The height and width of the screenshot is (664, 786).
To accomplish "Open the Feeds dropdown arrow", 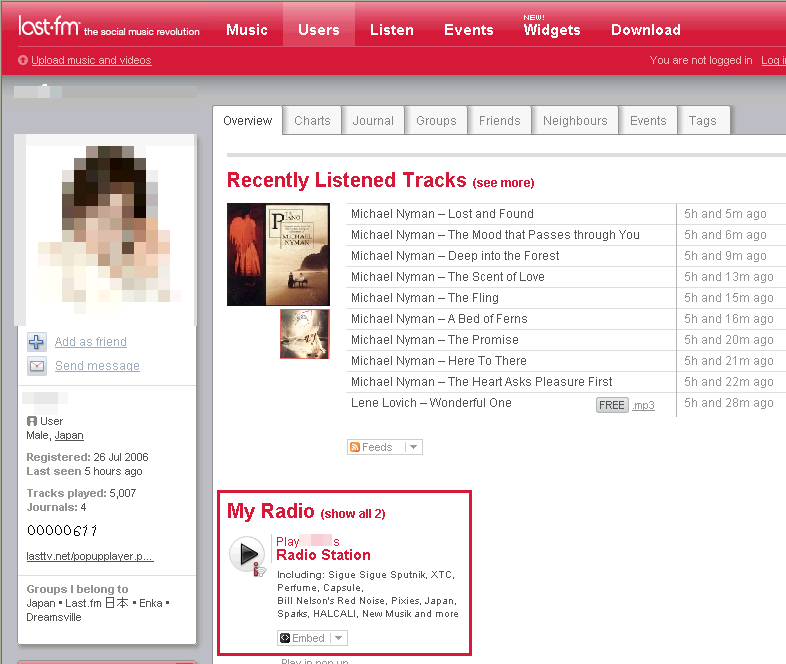I will [414, 447].
